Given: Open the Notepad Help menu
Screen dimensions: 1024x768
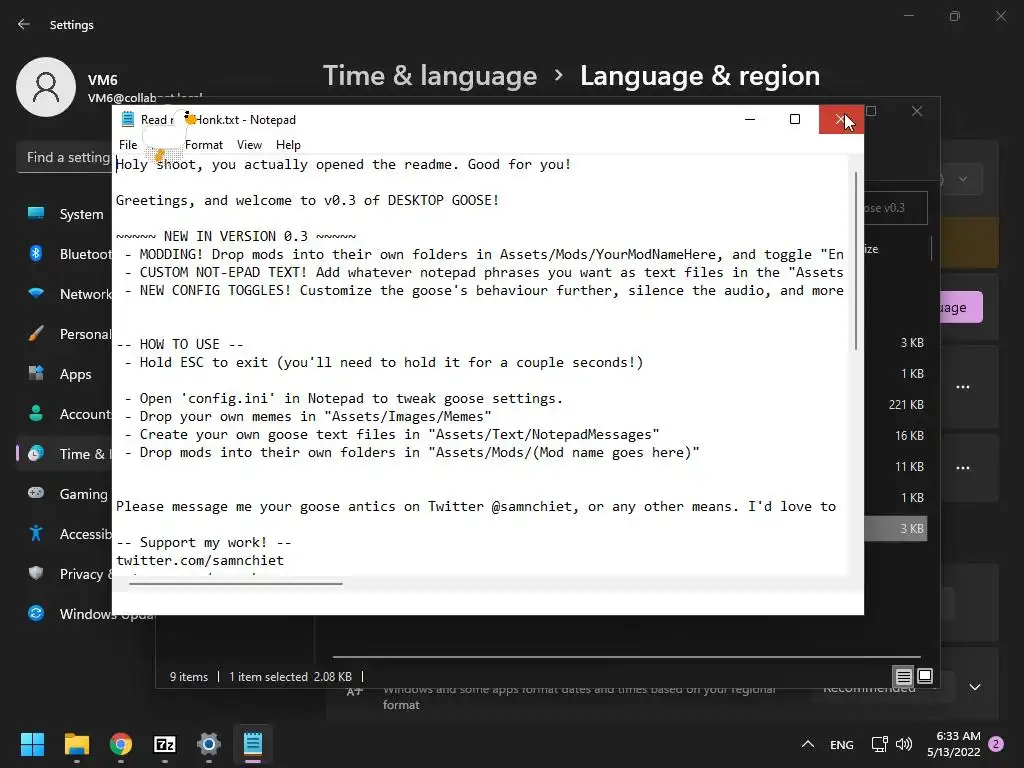Looking at the screenshot, I should (x=288, y=144).
